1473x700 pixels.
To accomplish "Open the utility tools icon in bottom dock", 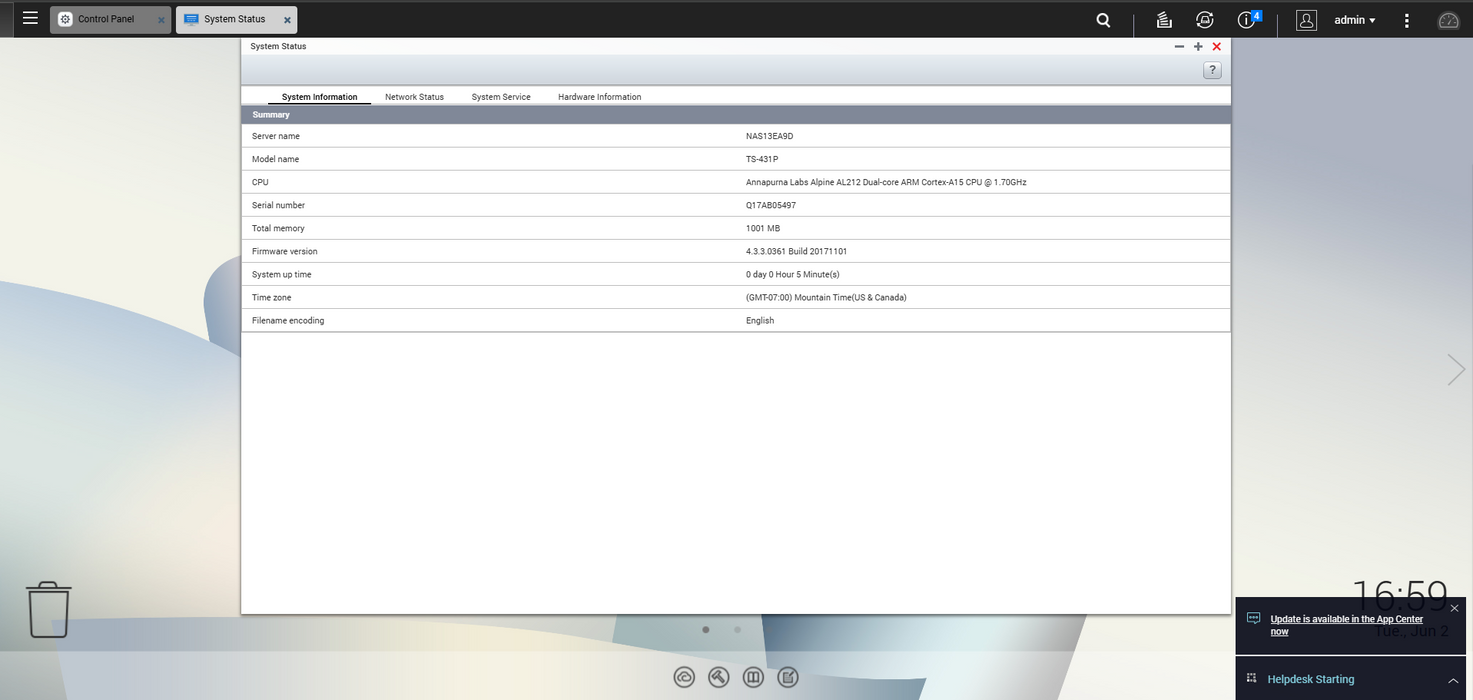I will click(719, 677).
